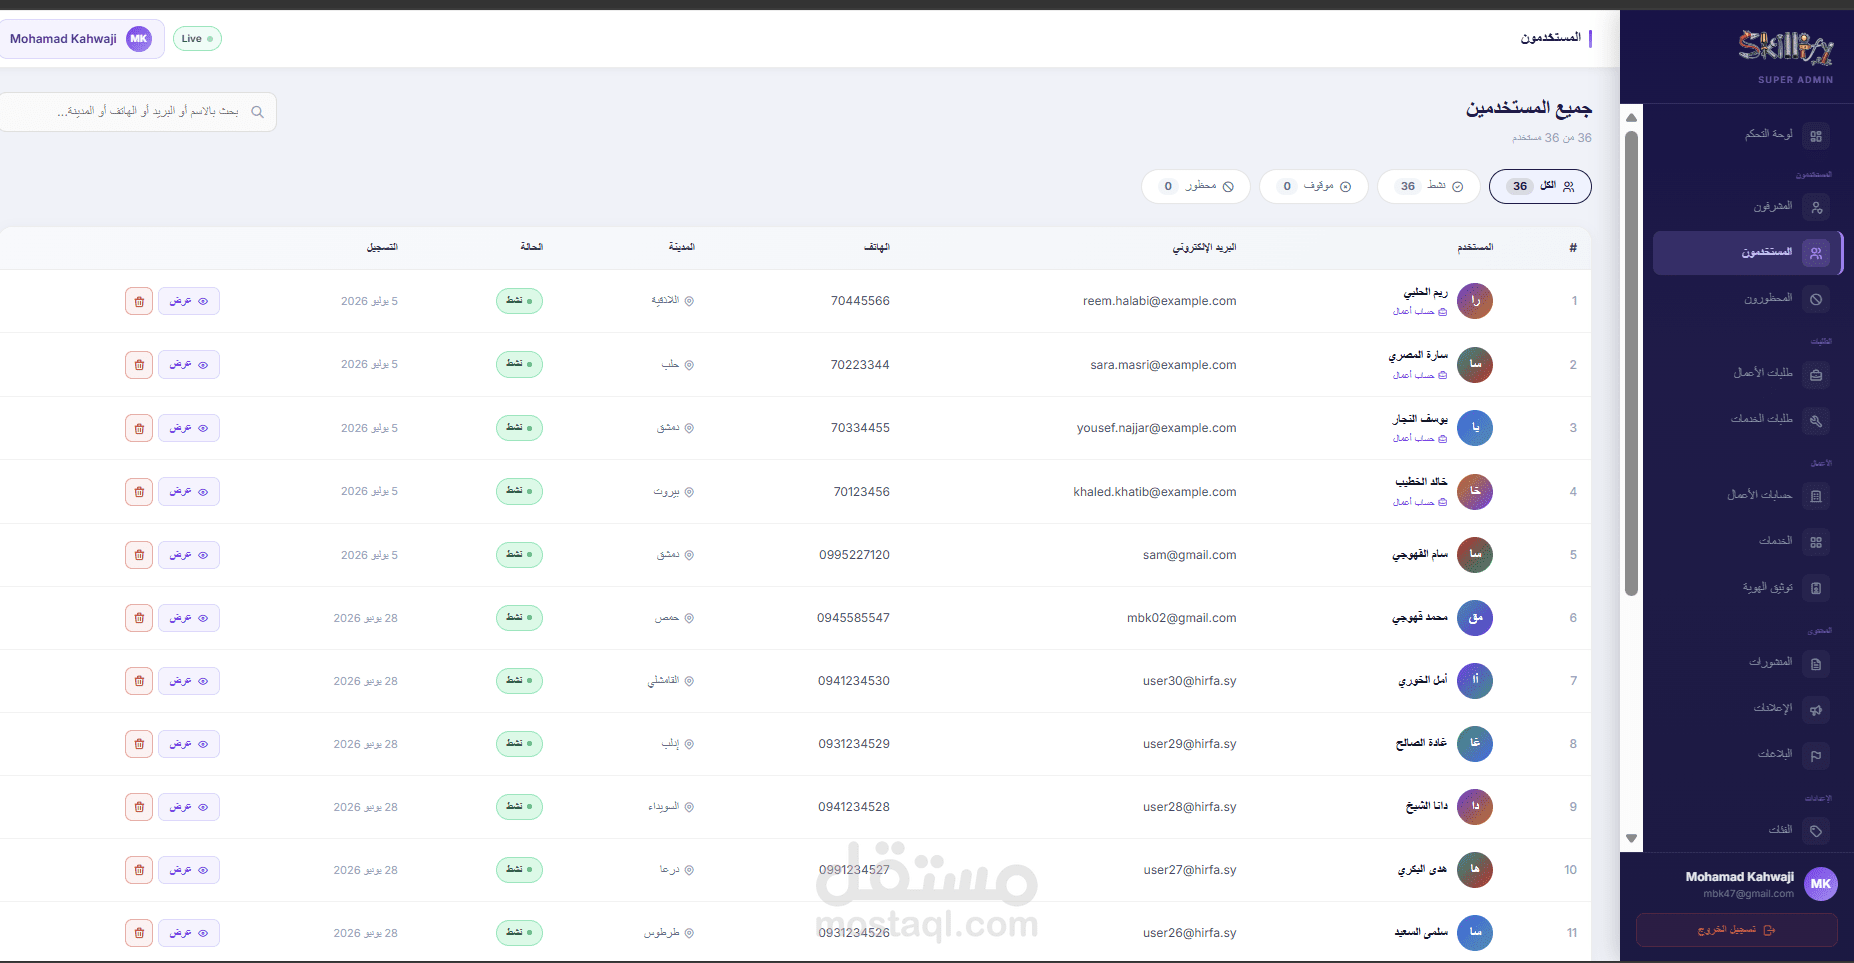Delete the sam@gmail.com user row
Image resolution: width=1854 pixels, height=963 pixels.
139,555
